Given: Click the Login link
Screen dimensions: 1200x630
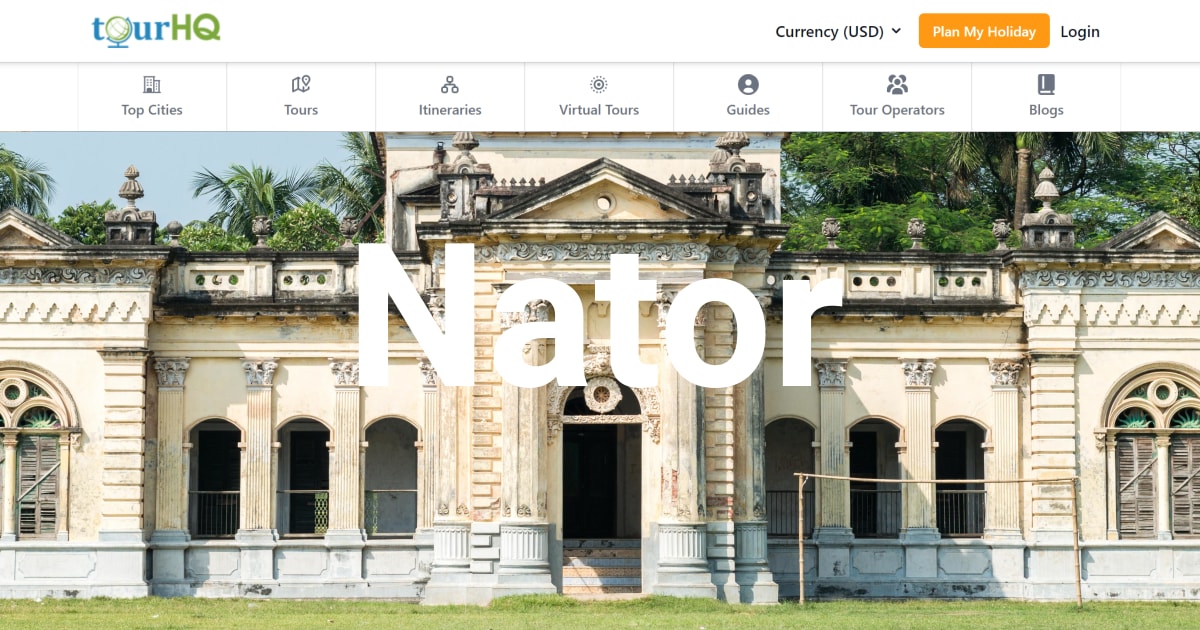Looking at the screenshot, I should point(1080,31).
